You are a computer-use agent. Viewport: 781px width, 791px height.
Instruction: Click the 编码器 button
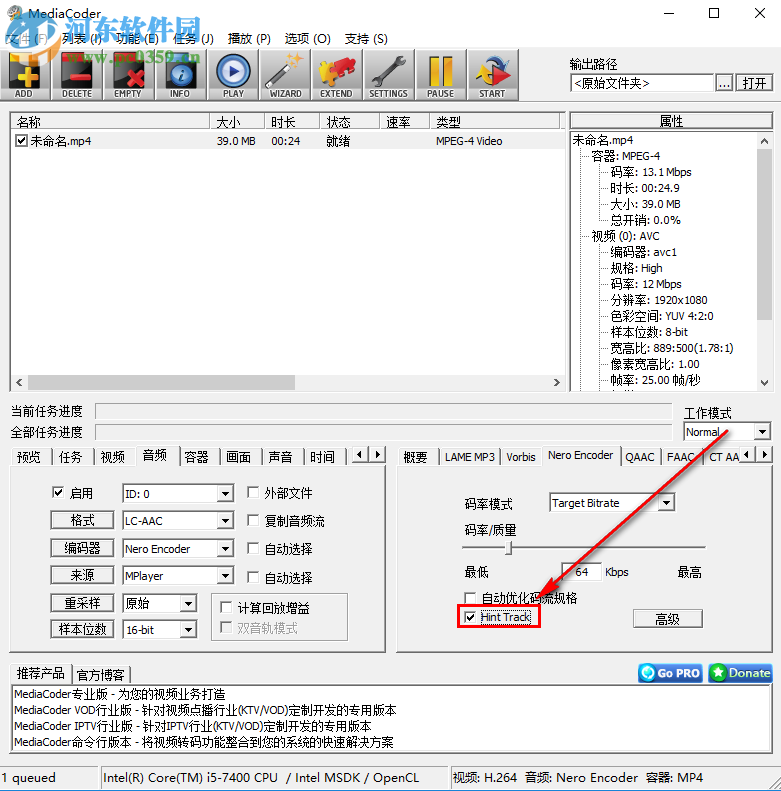82,548
